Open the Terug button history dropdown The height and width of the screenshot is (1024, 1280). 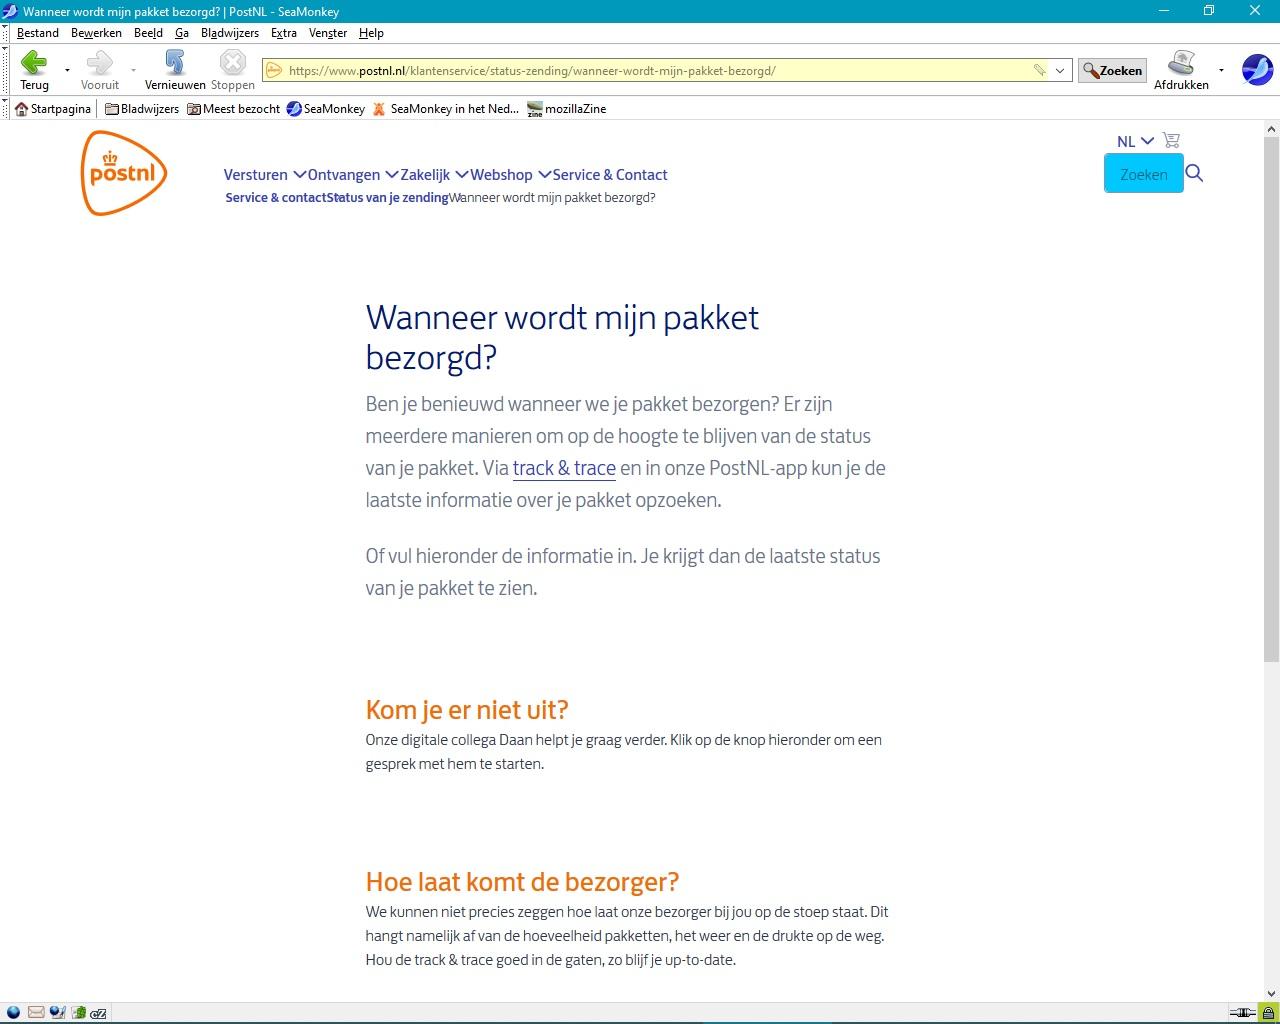(66, 71)
